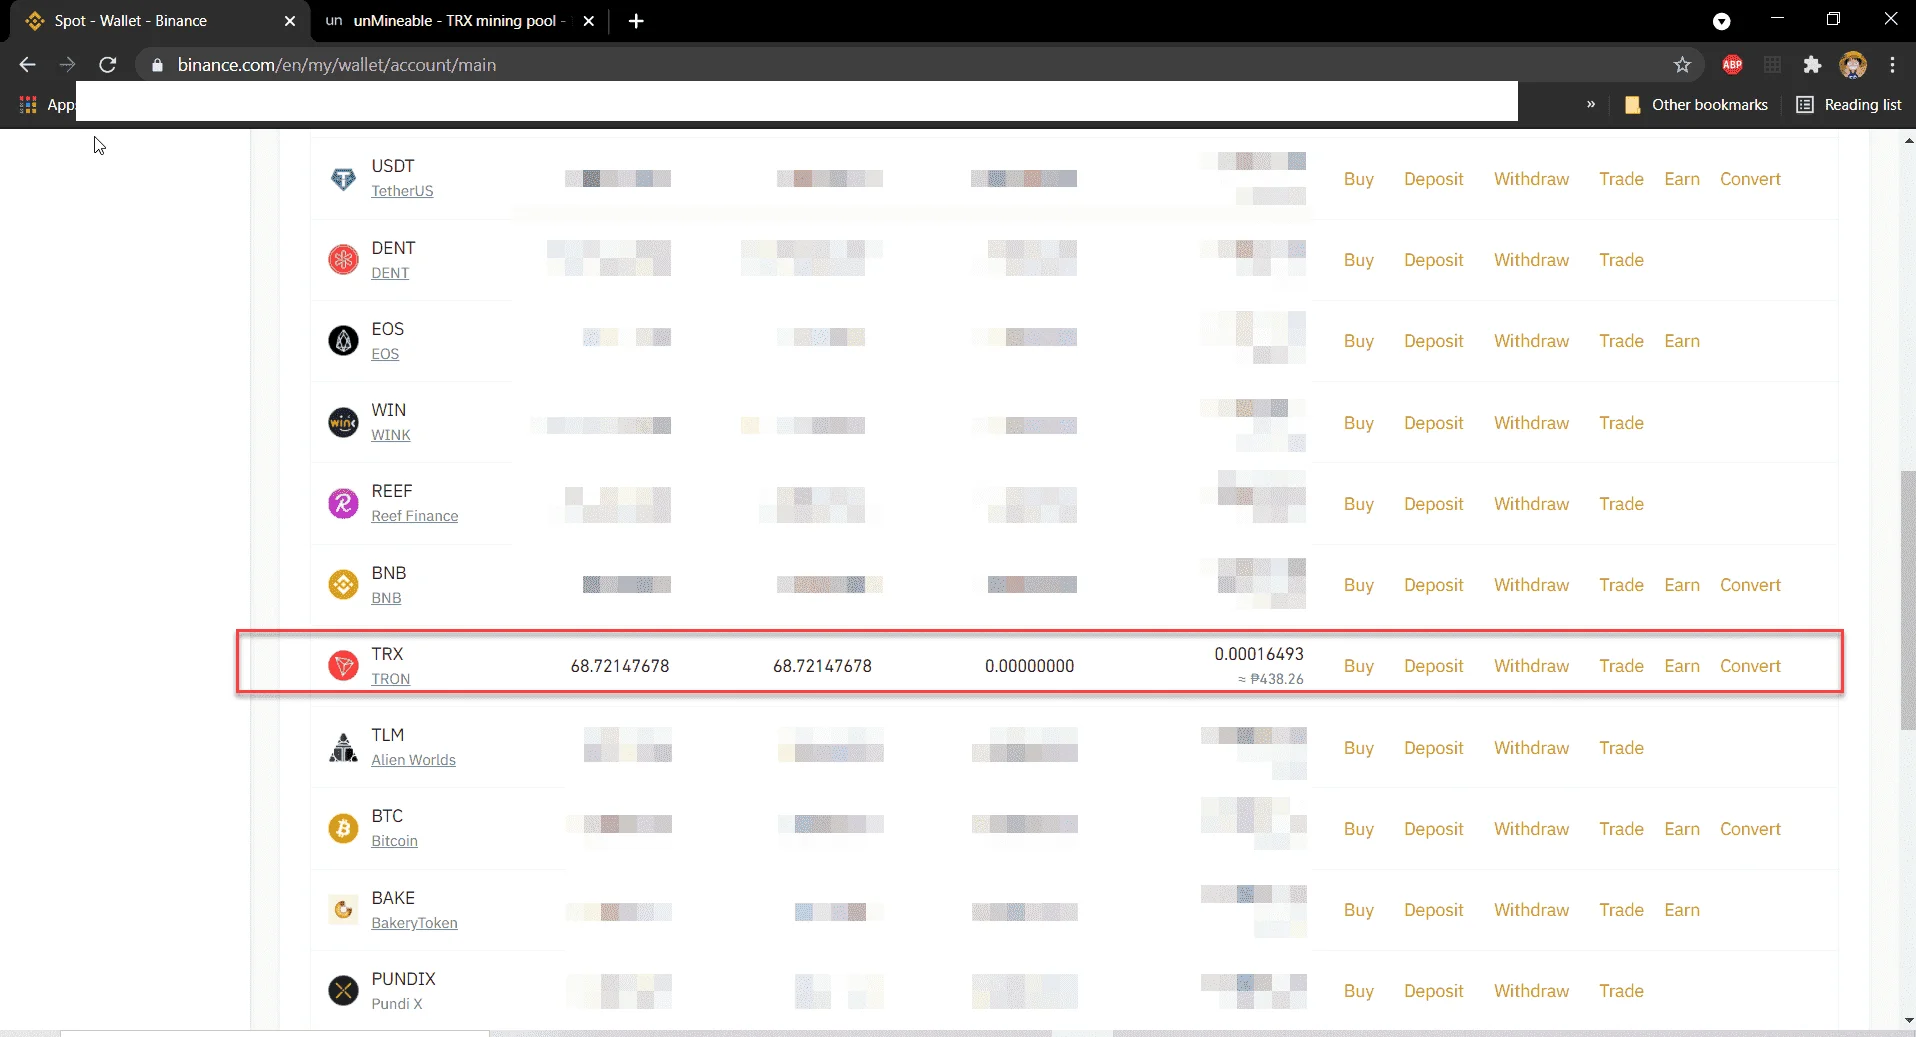This screenshot has width=1916, height=1037.
Task: Open the TetherUS coin name link
Action: [x=402, y=191]
